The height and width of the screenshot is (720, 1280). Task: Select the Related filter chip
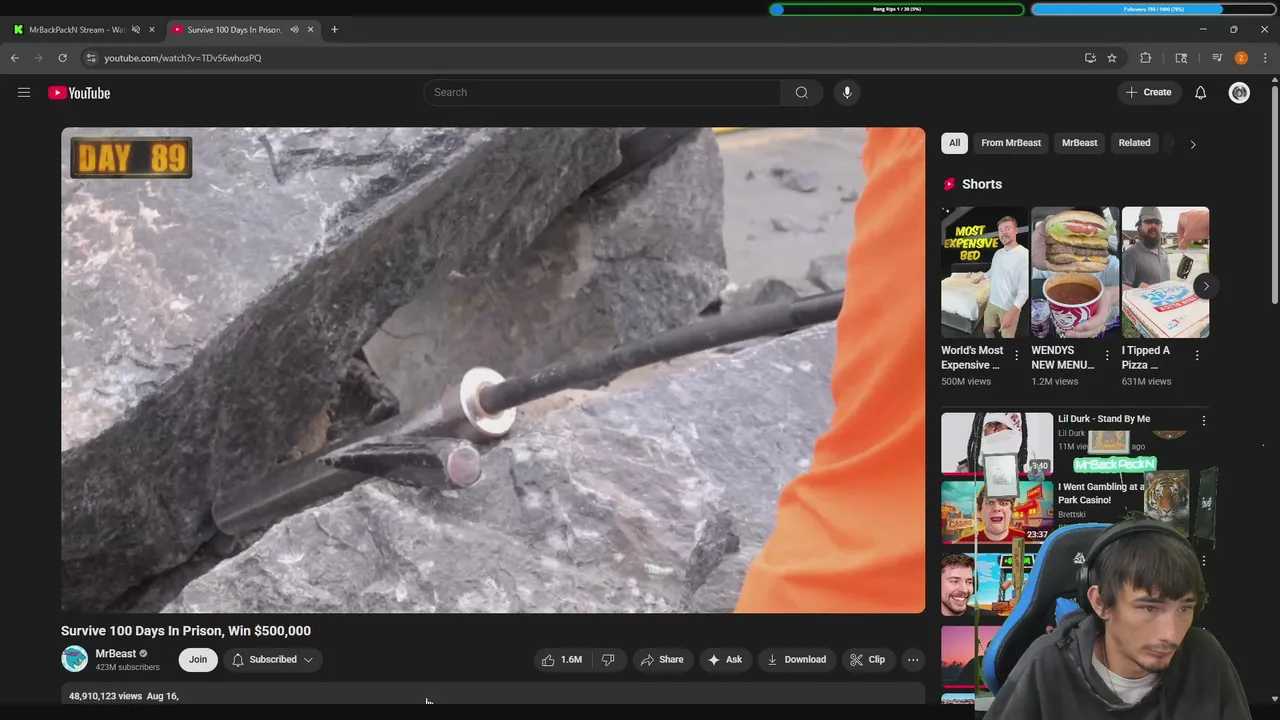pos(1134,143)
